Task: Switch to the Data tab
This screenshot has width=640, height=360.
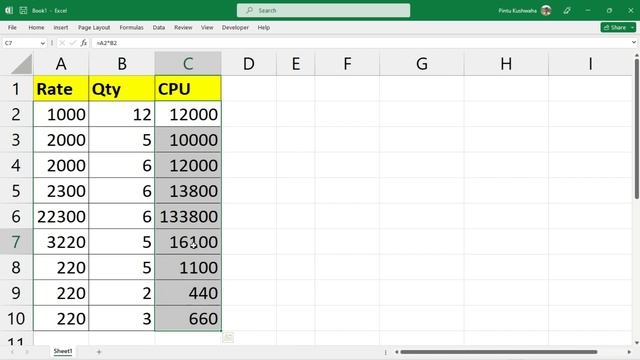Action: pos(159,27)
